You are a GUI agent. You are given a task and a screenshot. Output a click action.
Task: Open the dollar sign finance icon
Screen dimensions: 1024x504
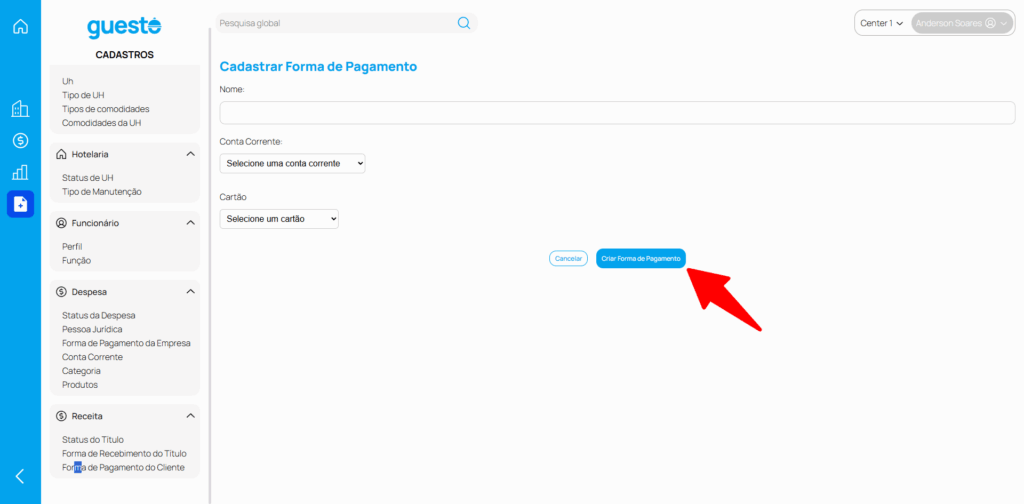click(x=20, y=141)
